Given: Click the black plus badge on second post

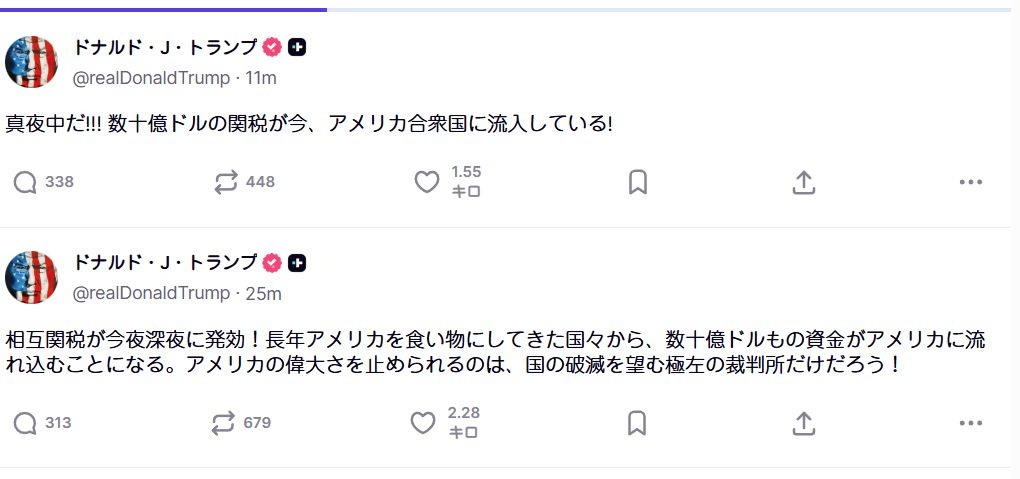Looking at the screenshot, I should (x=297, y=263).
